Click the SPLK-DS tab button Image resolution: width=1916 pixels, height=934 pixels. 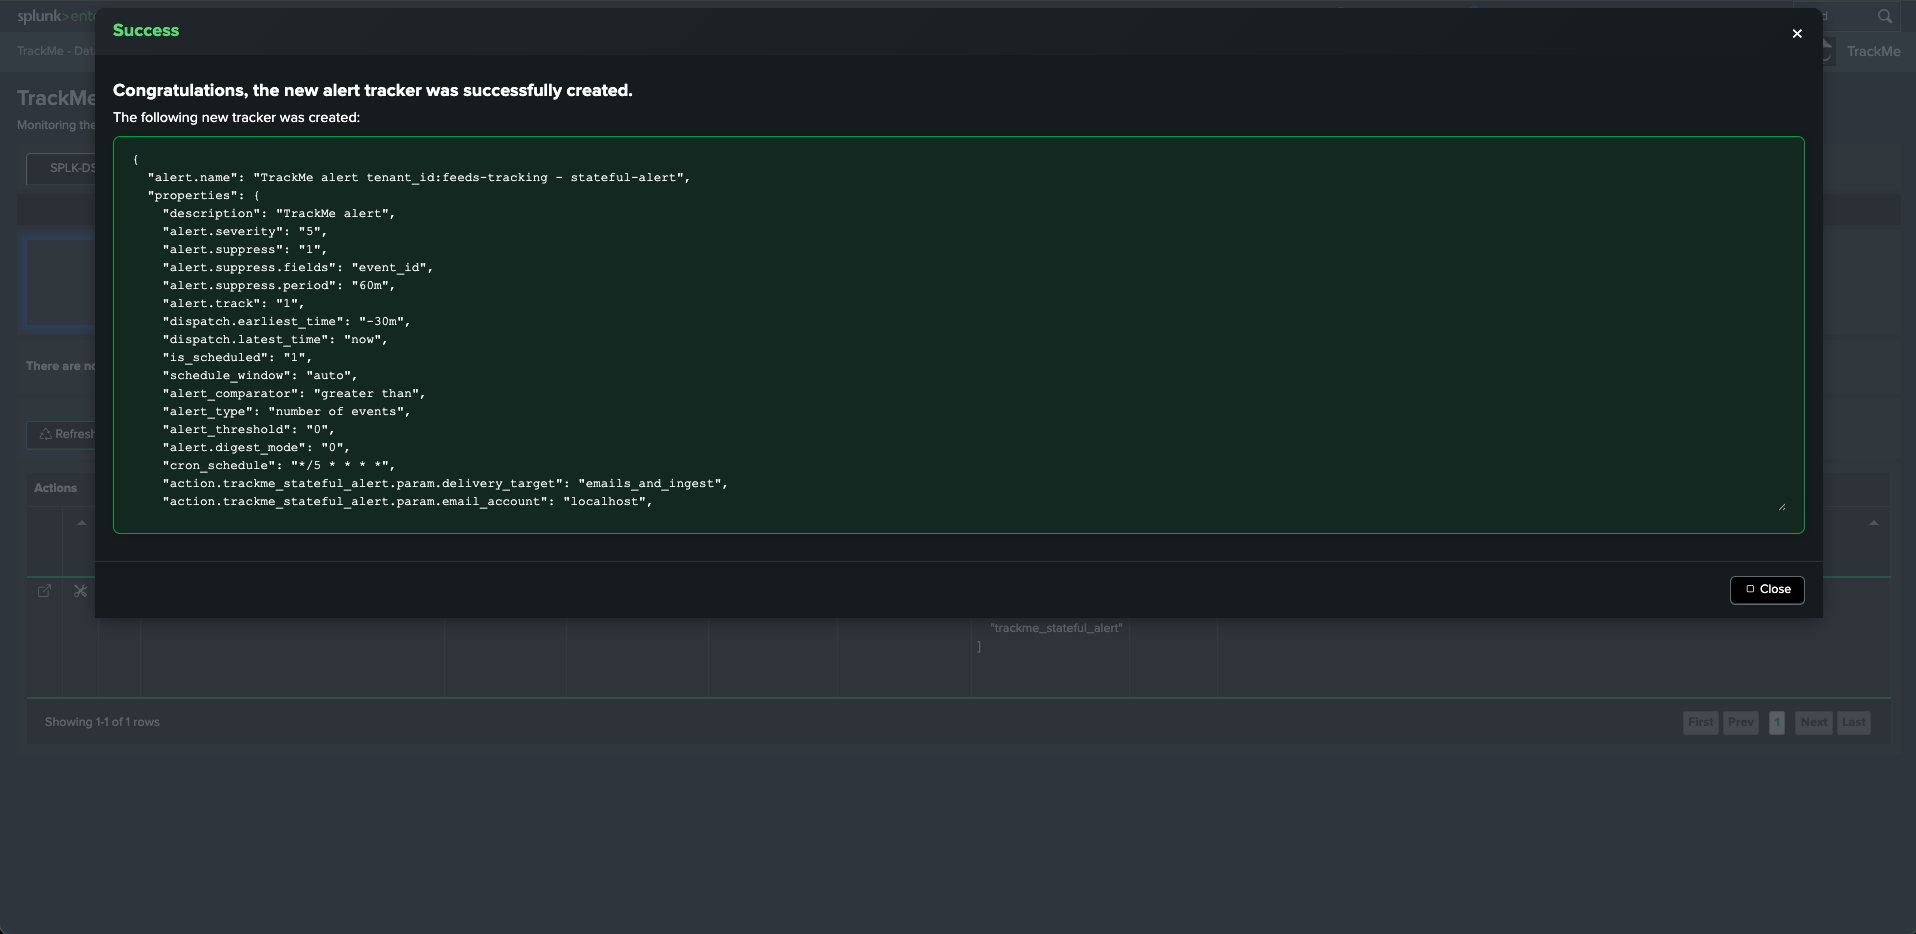pyautogui.click(x=62, y=168)
